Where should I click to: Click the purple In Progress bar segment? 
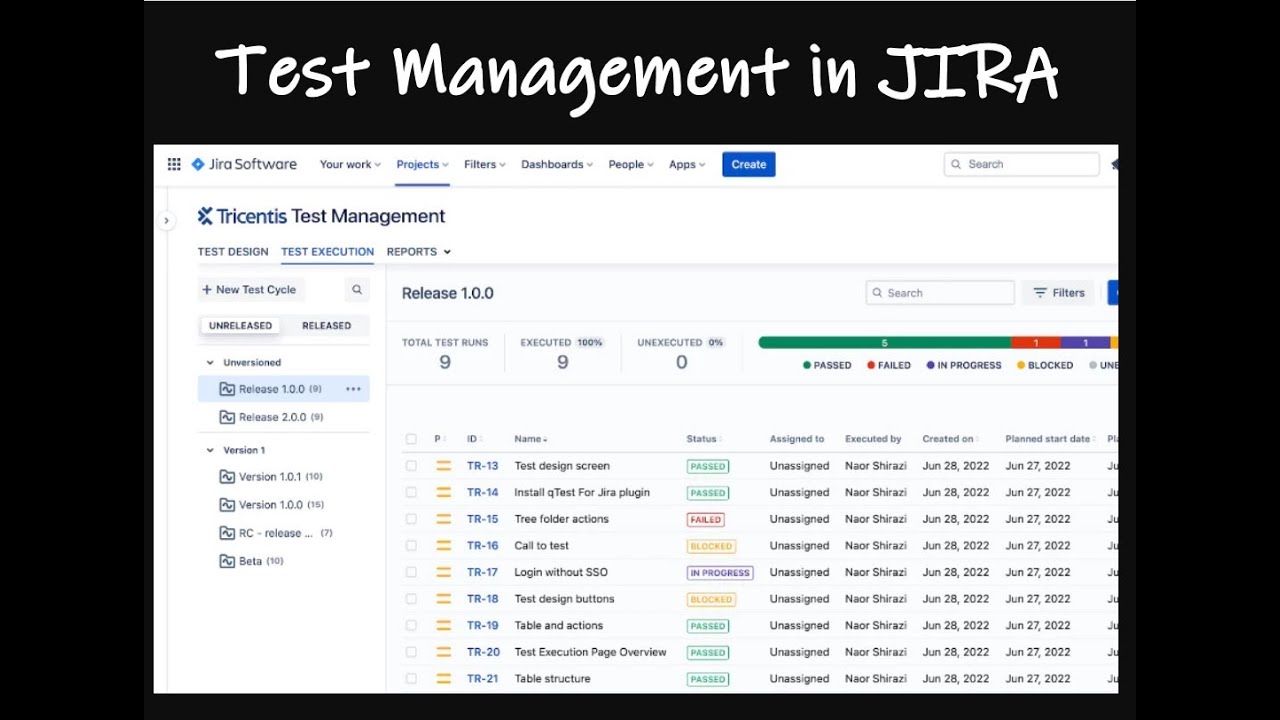[1085, 343]
